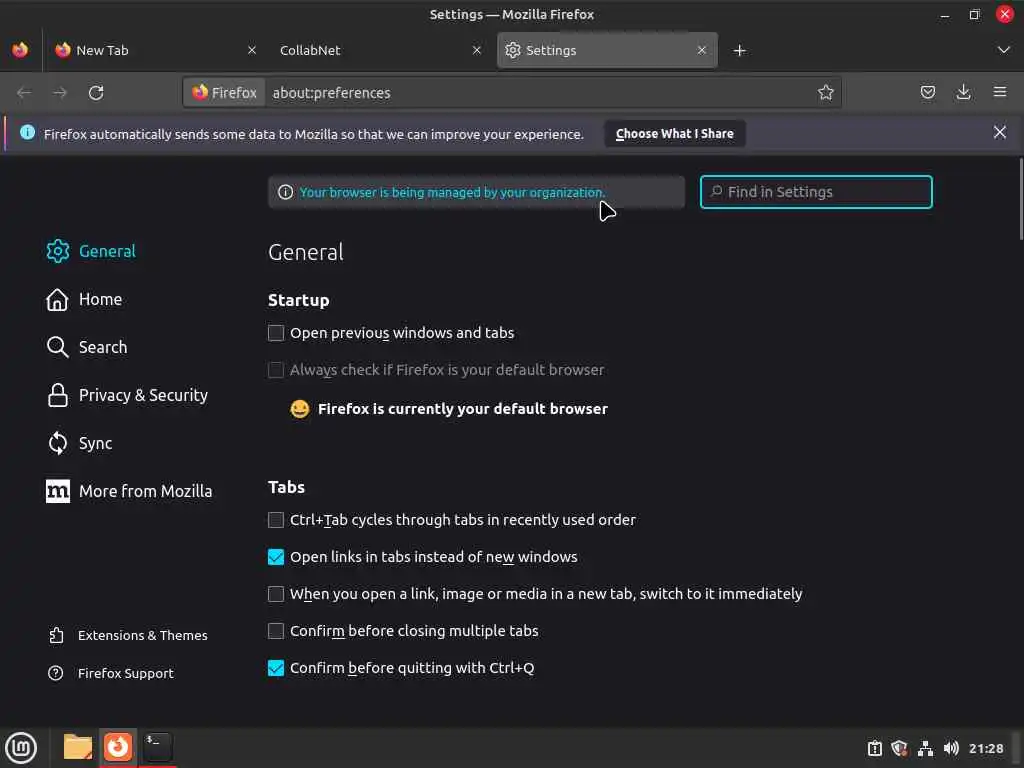The height and width of the screenshot is (768, 1024).
Task: Click the Firefox View icon in tab strip
Action: [20, 50]
